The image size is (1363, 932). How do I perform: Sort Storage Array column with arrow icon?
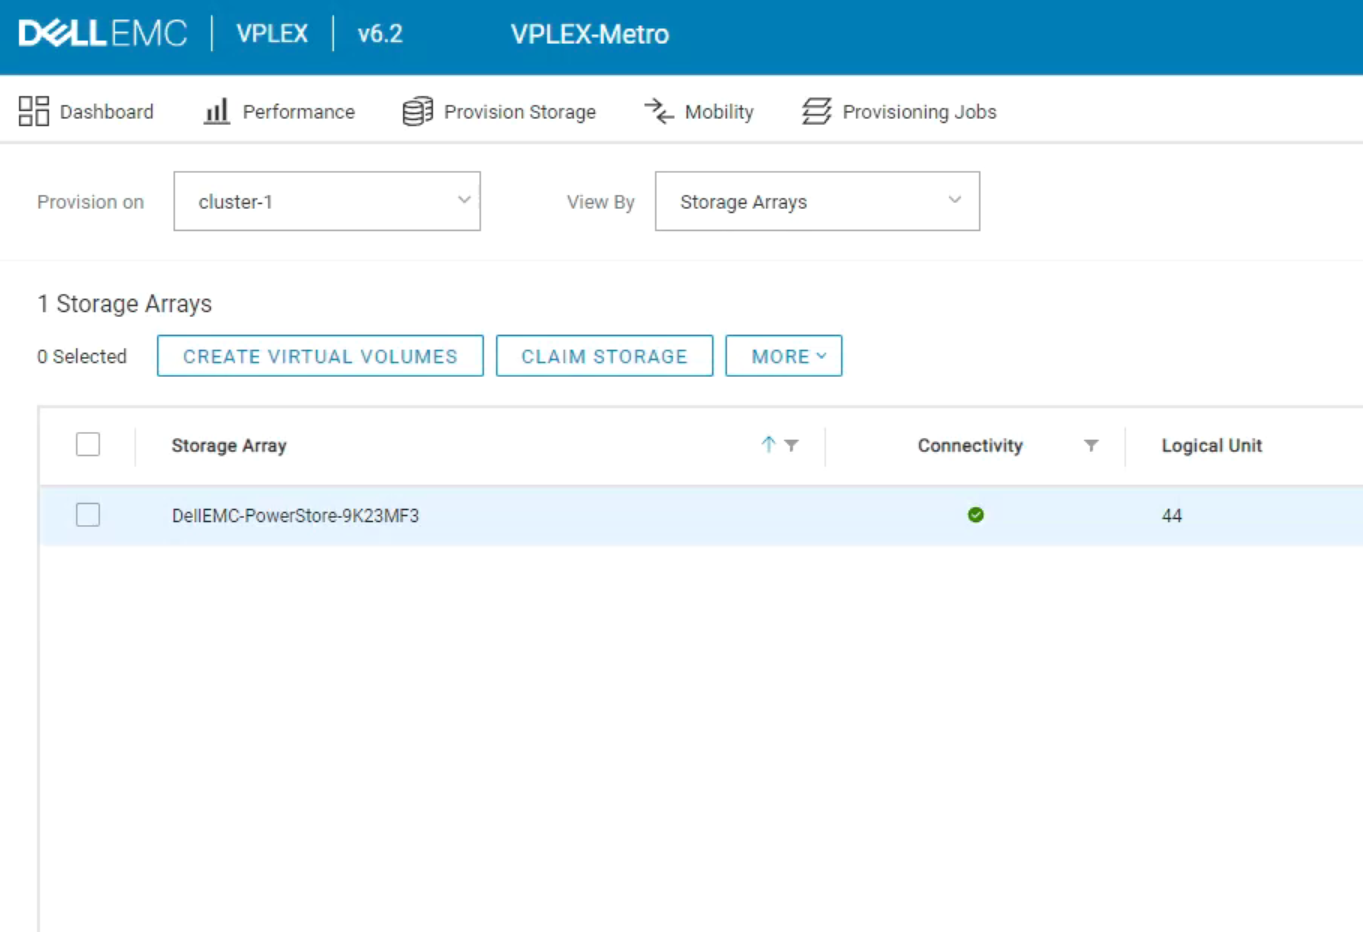tap(768, 445)
